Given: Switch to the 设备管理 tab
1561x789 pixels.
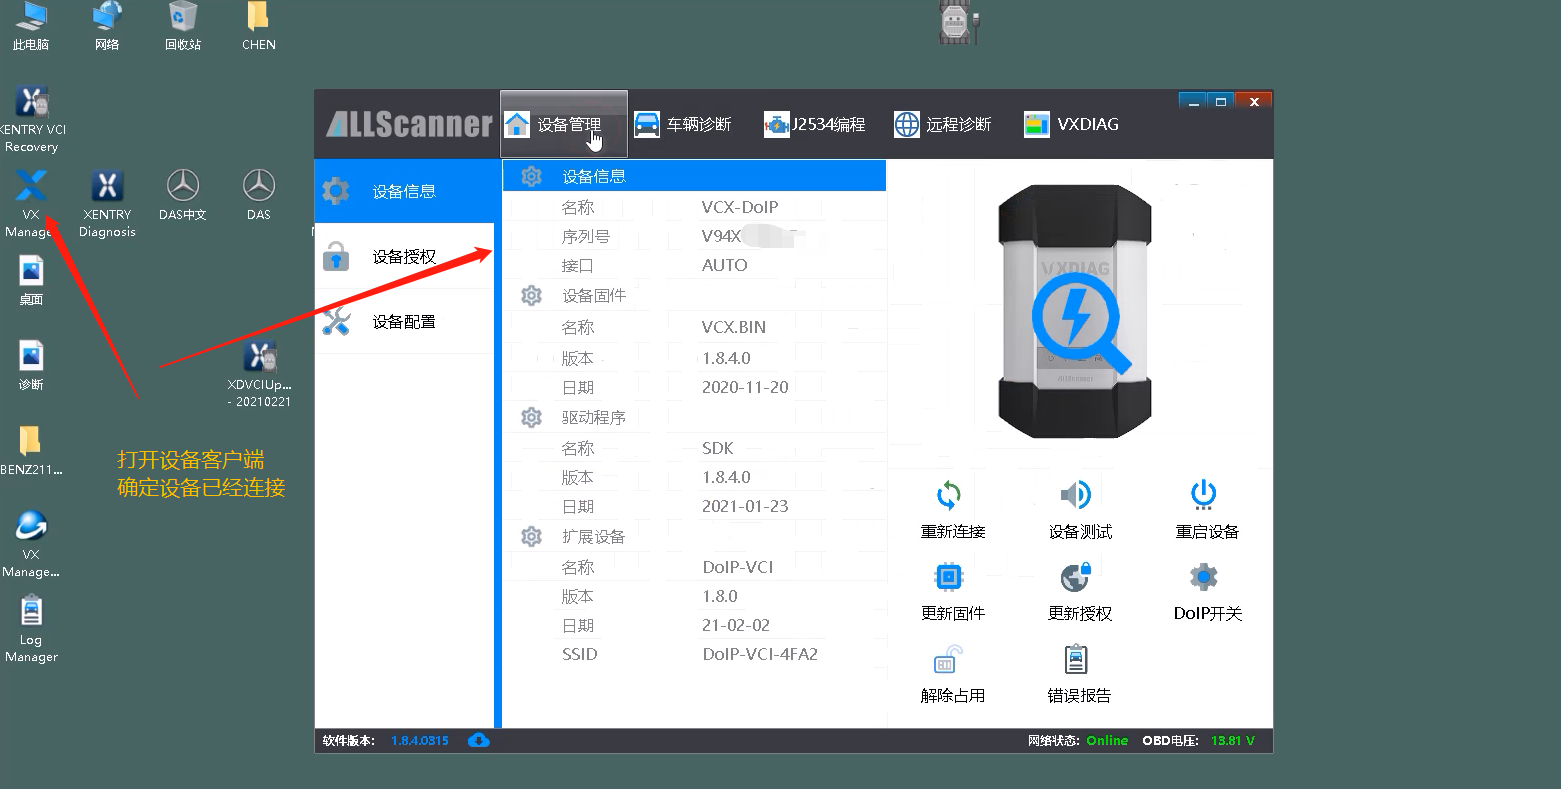Looking at the screenshot, I should coord(564,124).
